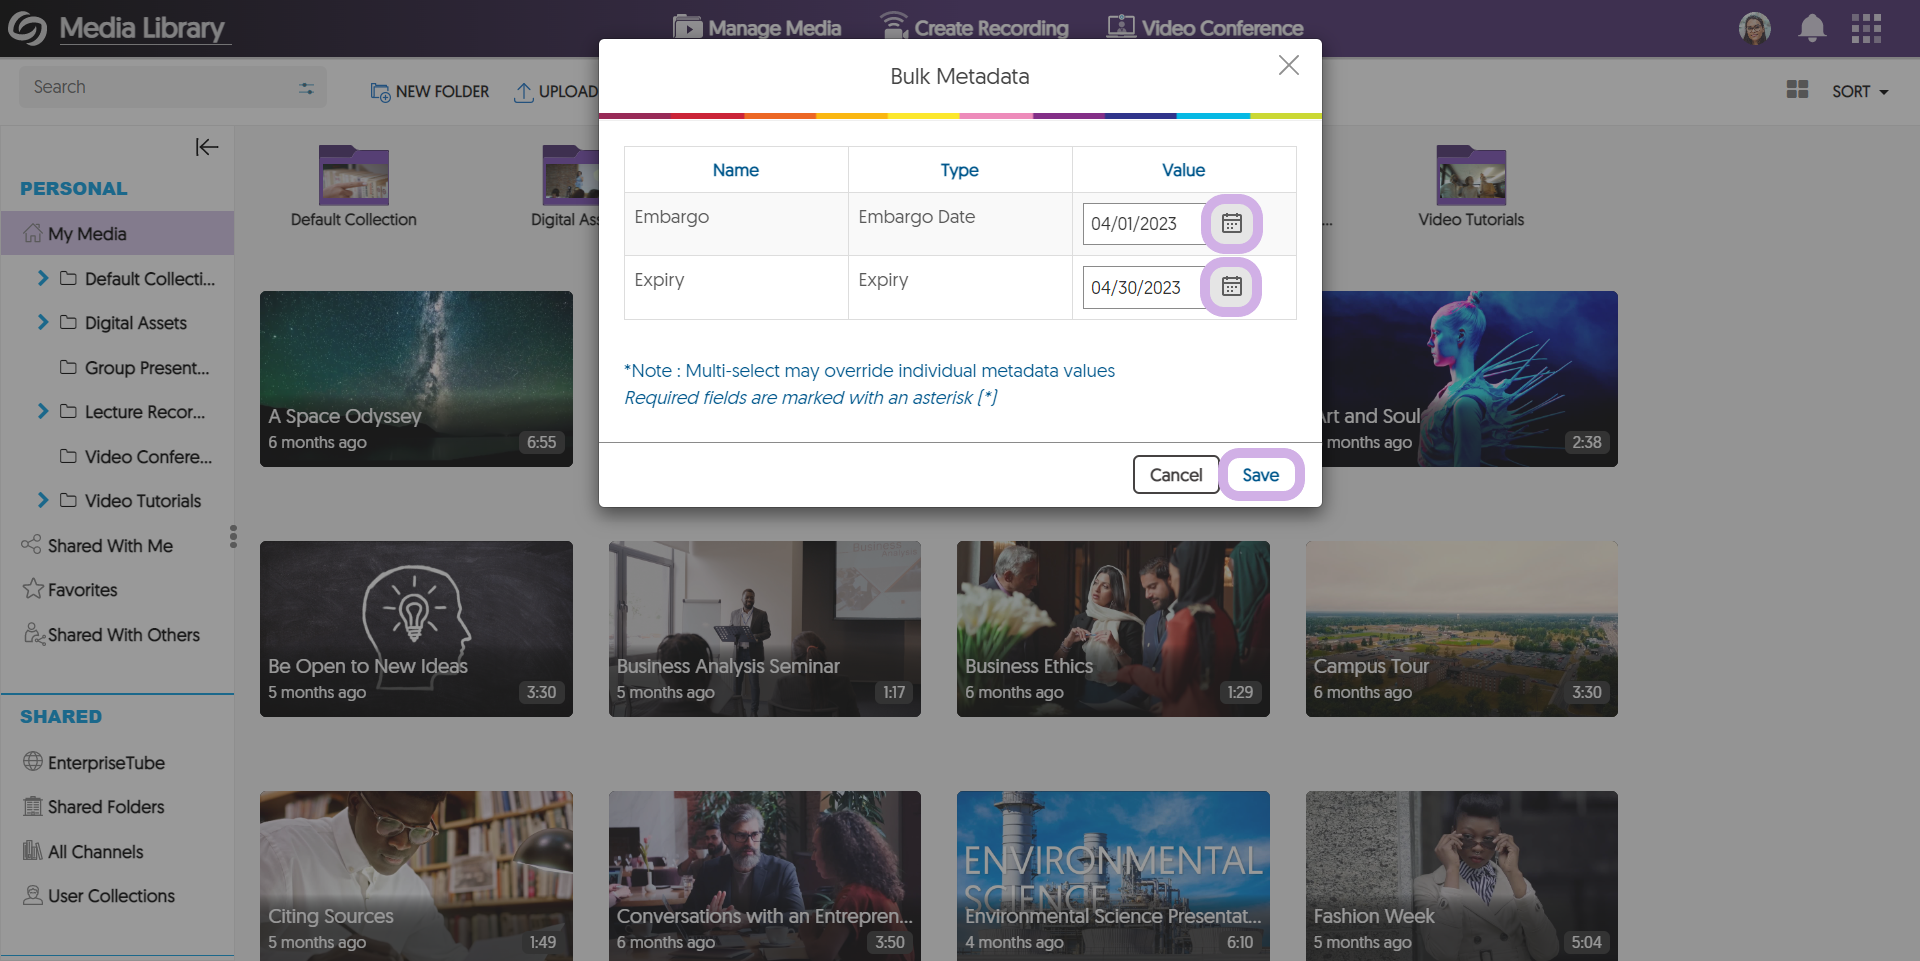
Task: Expand the Video Tutorials tree folder
Action: pyautogui.click(x=42, y=500)
